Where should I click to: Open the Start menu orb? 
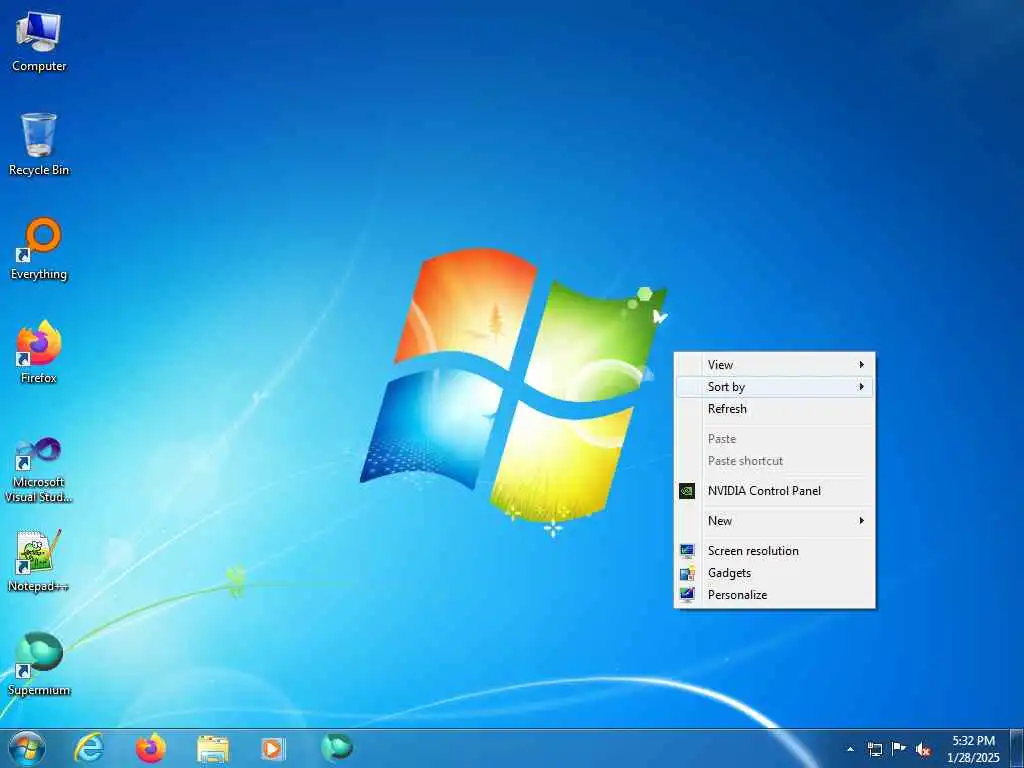click(x=27, y=748)
